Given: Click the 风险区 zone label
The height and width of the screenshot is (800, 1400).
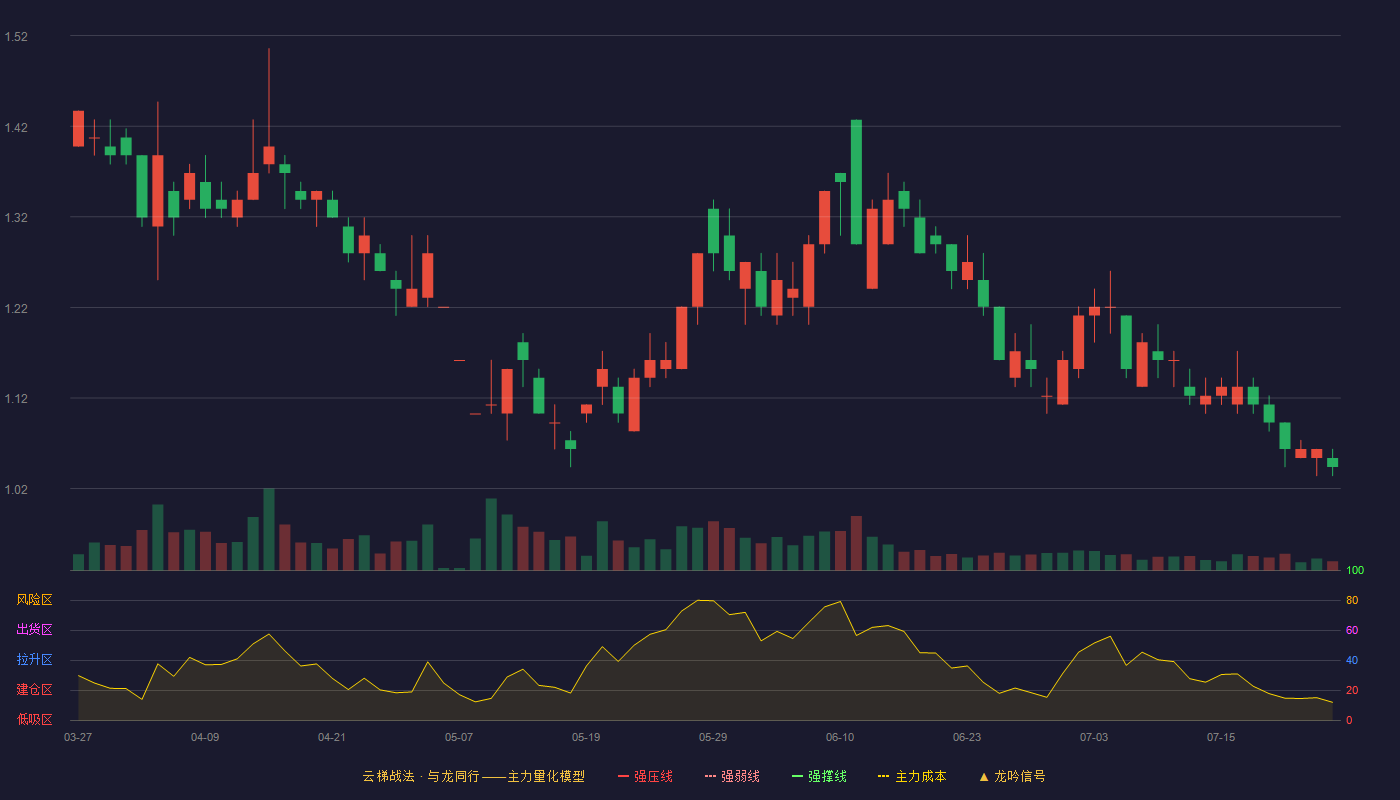Looking at the screenshot, I should [34, 600].
